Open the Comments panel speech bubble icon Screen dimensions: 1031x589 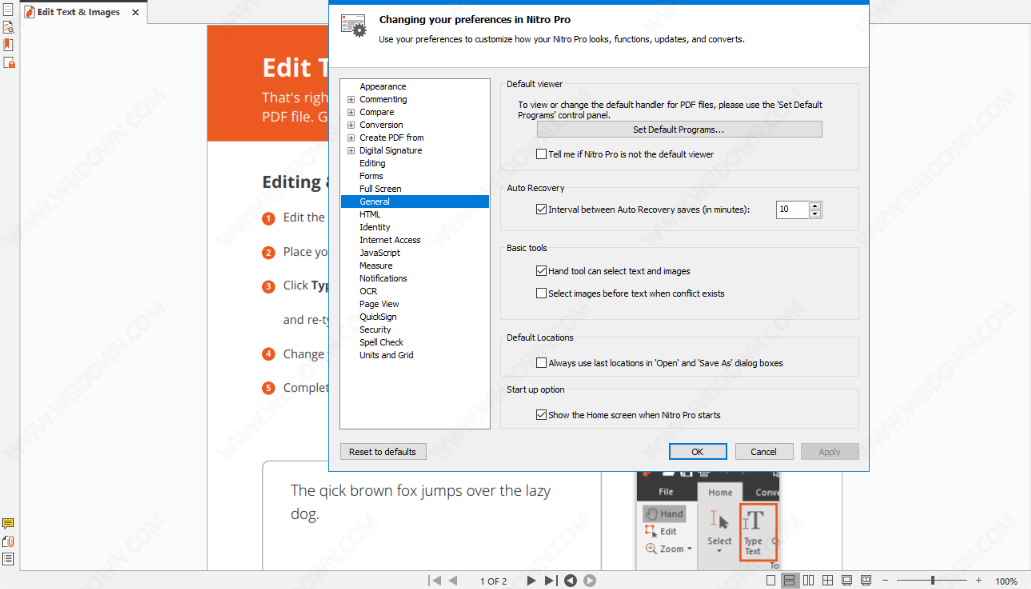(x=8, y=524)
